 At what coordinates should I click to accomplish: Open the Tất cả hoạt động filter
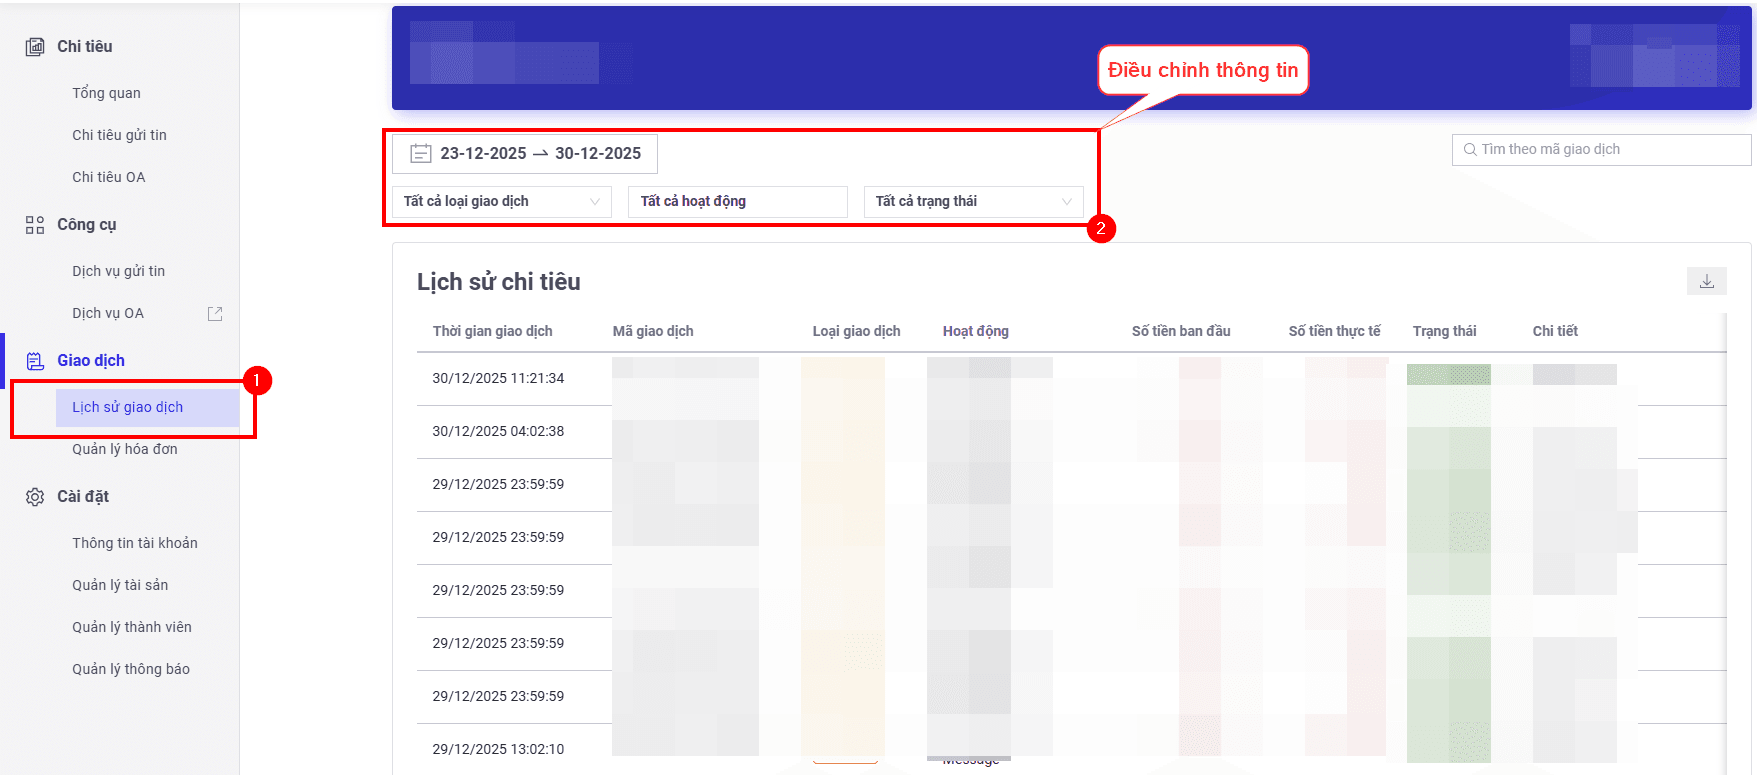(x=737, y=202)
